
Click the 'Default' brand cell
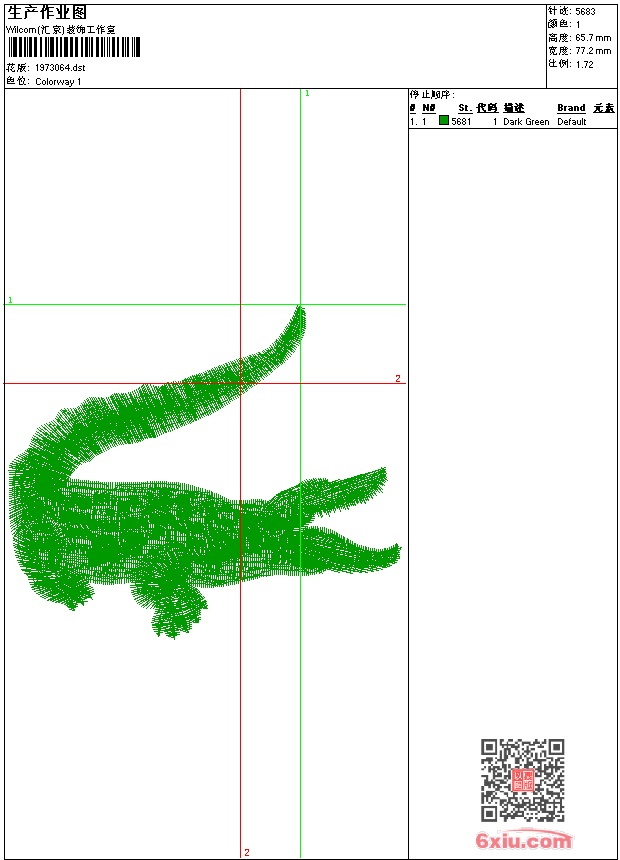pos(572,122)
